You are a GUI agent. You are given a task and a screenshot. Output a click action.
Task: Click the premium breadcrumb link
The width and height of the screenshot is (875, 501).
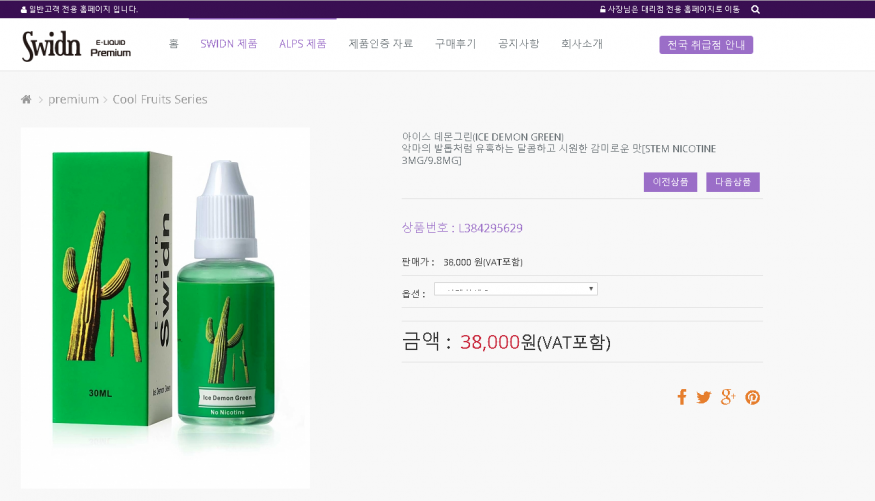coord(73,99)
